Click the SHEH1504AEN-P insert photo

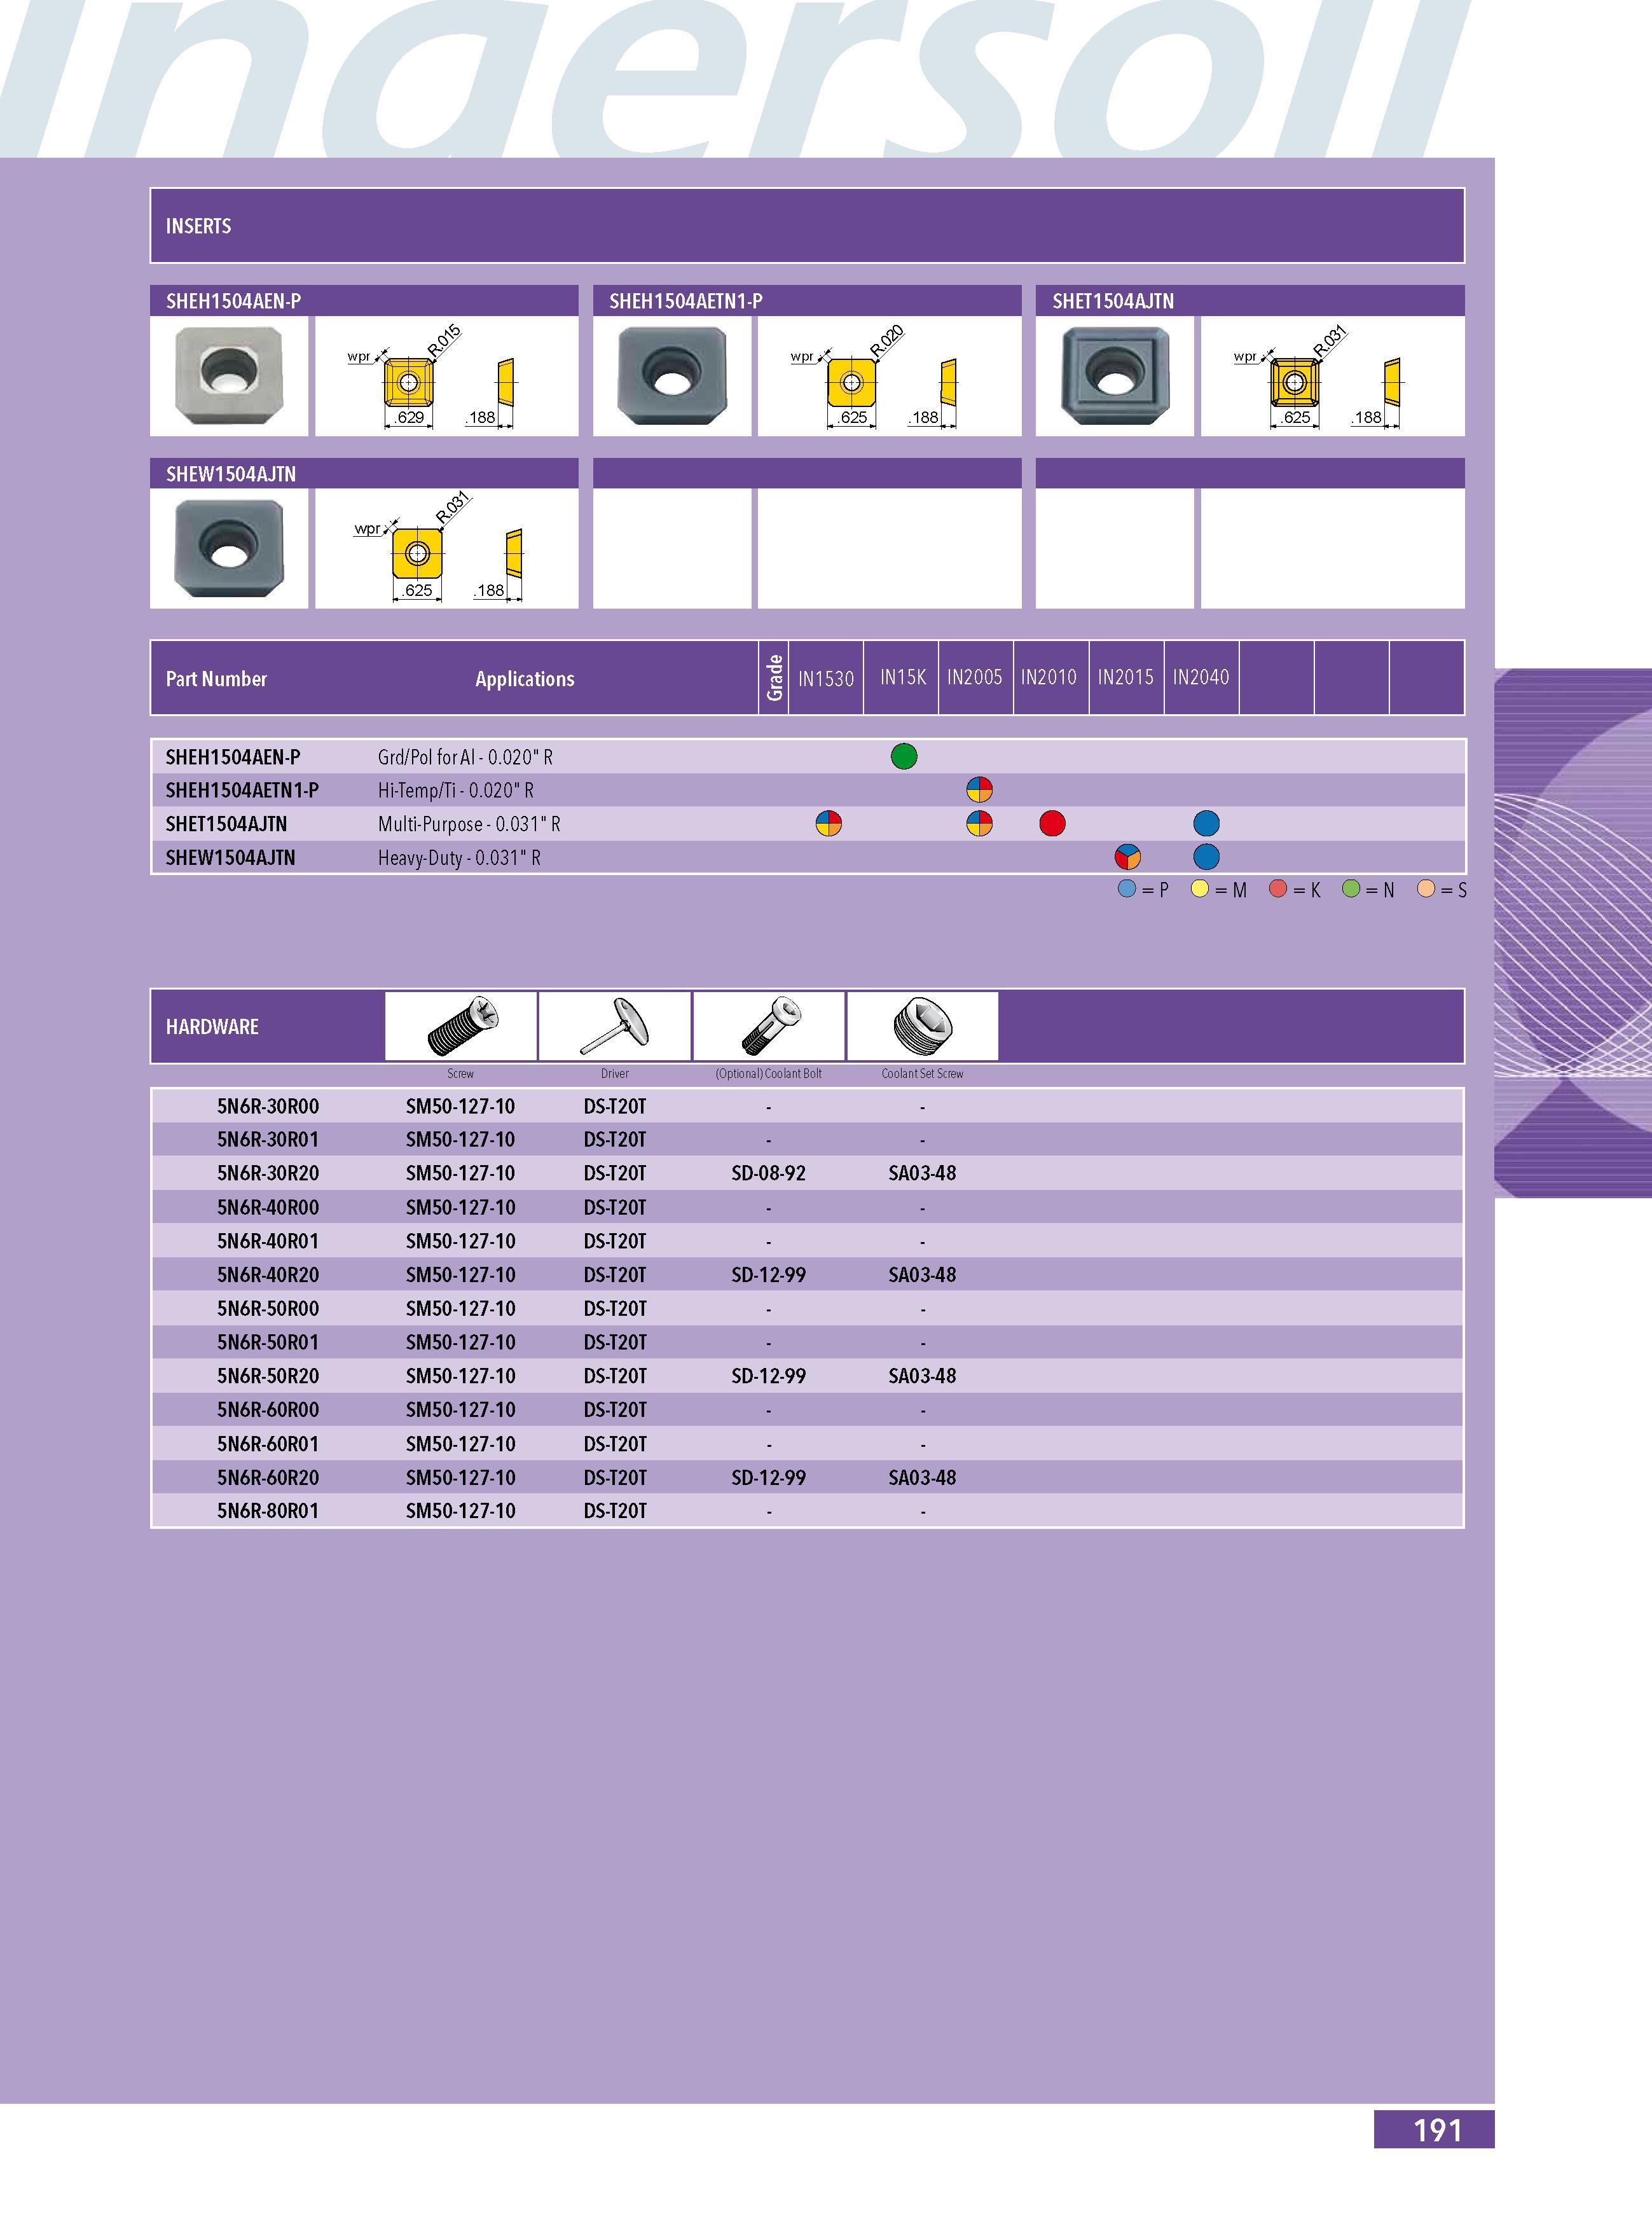pos(229,377)
